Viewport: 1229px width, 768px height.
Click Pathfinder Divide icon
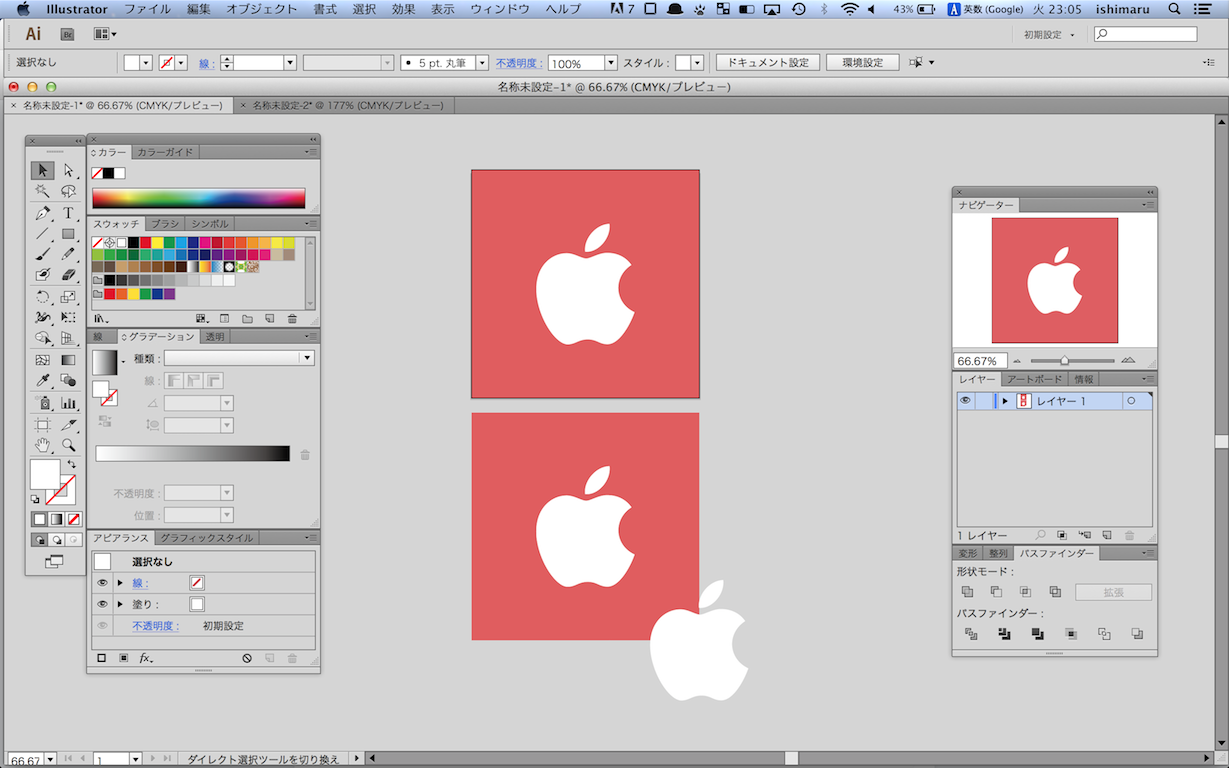click(970, 634)
